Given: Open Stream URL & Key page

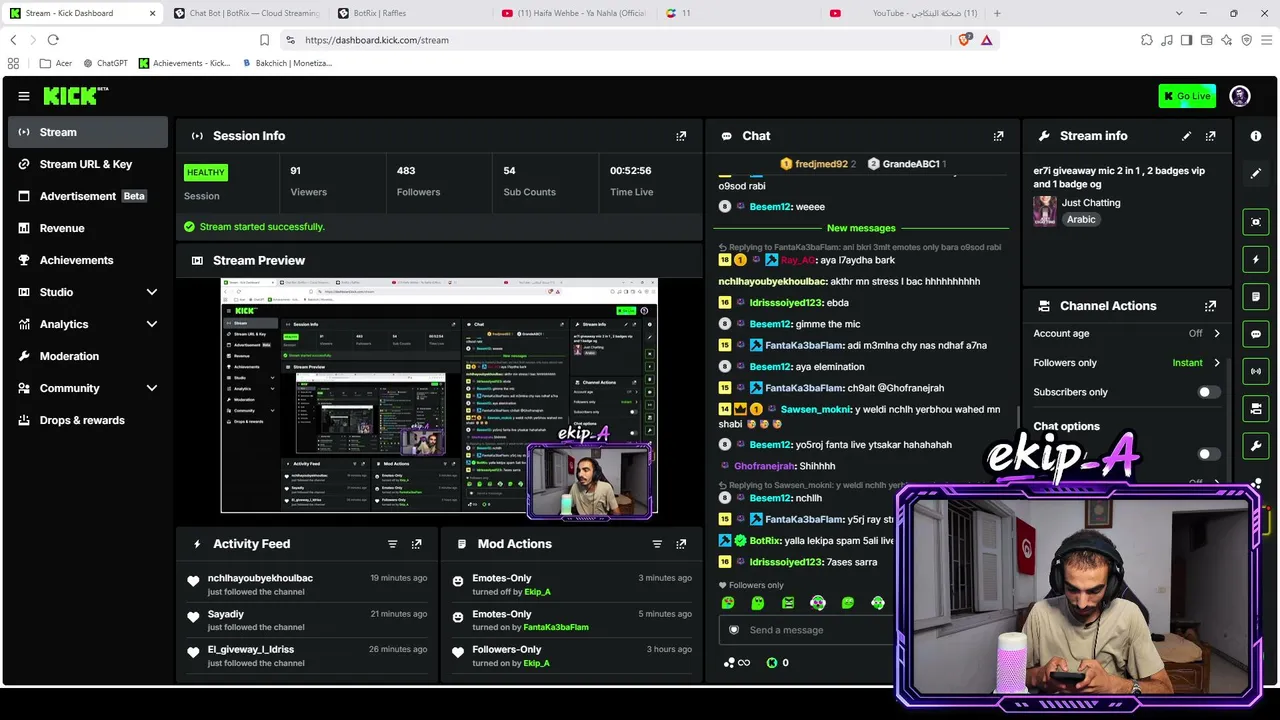Looking at the screenshot, I should click(88, 164).
